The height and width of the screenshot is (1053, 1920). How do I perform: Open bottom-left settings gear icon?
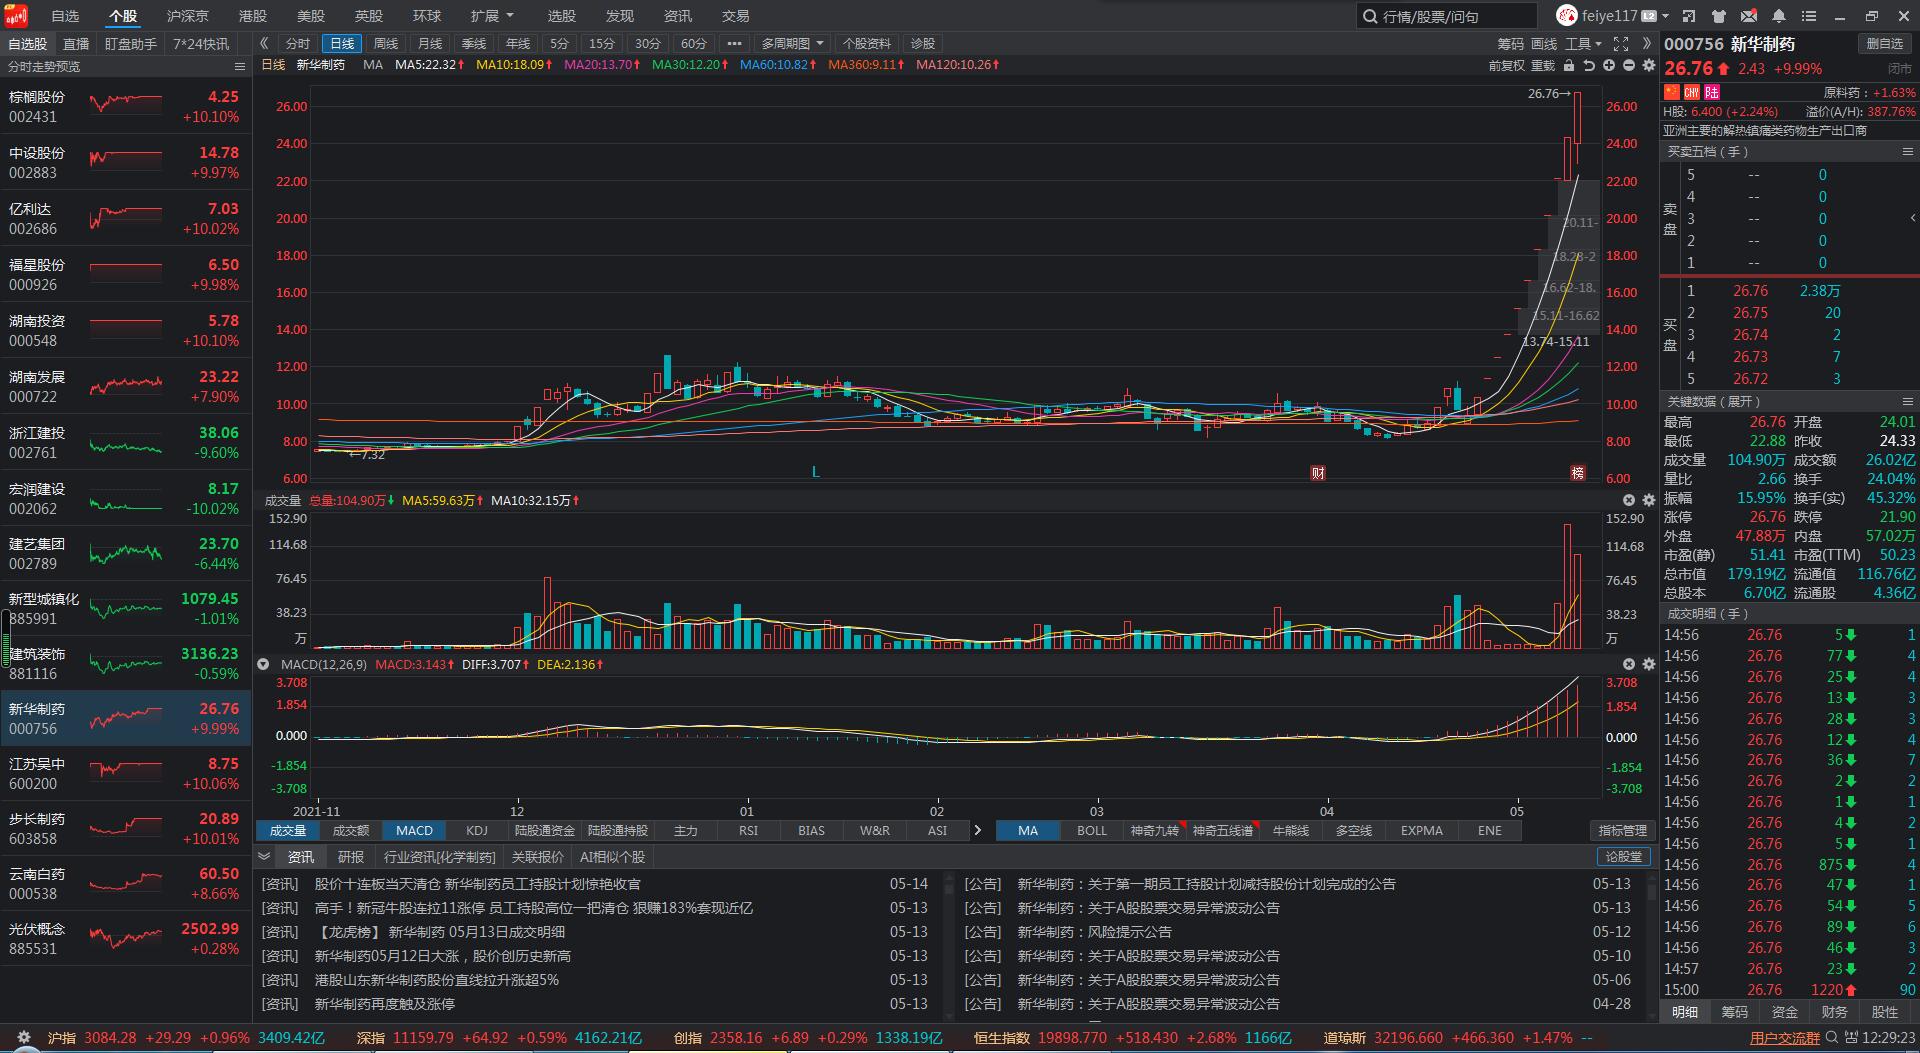click(24, 1038)
